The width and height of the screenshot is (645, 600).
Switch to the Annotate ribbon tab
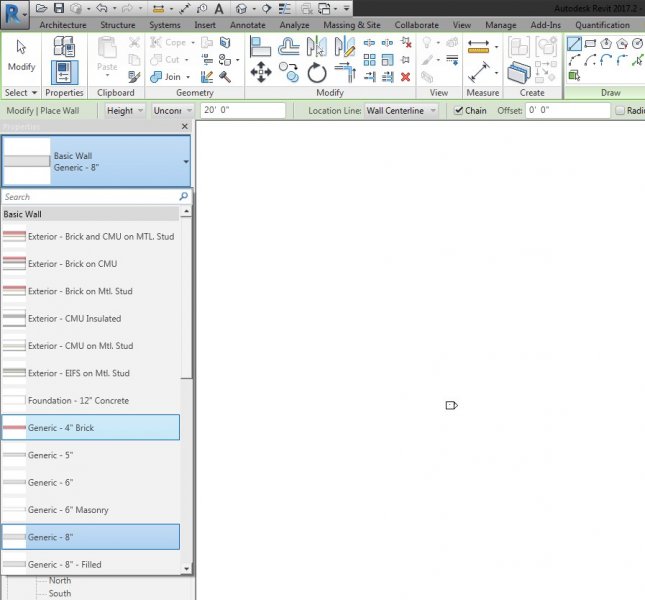[248, 25]
